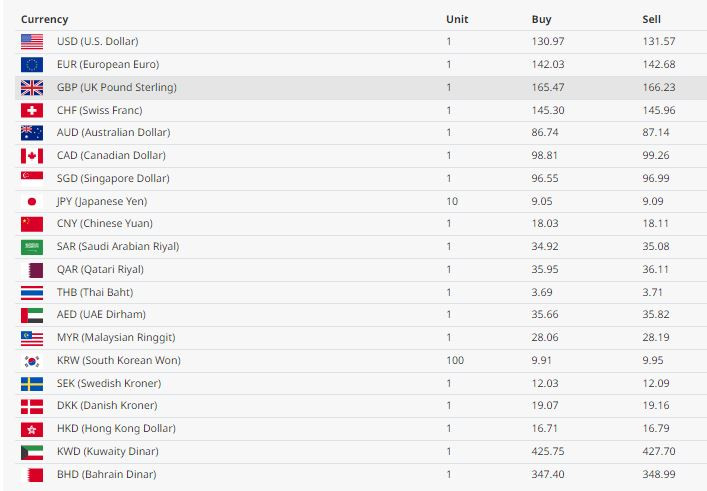Click the Saudi Arabian flag icon

coord(32,247)
